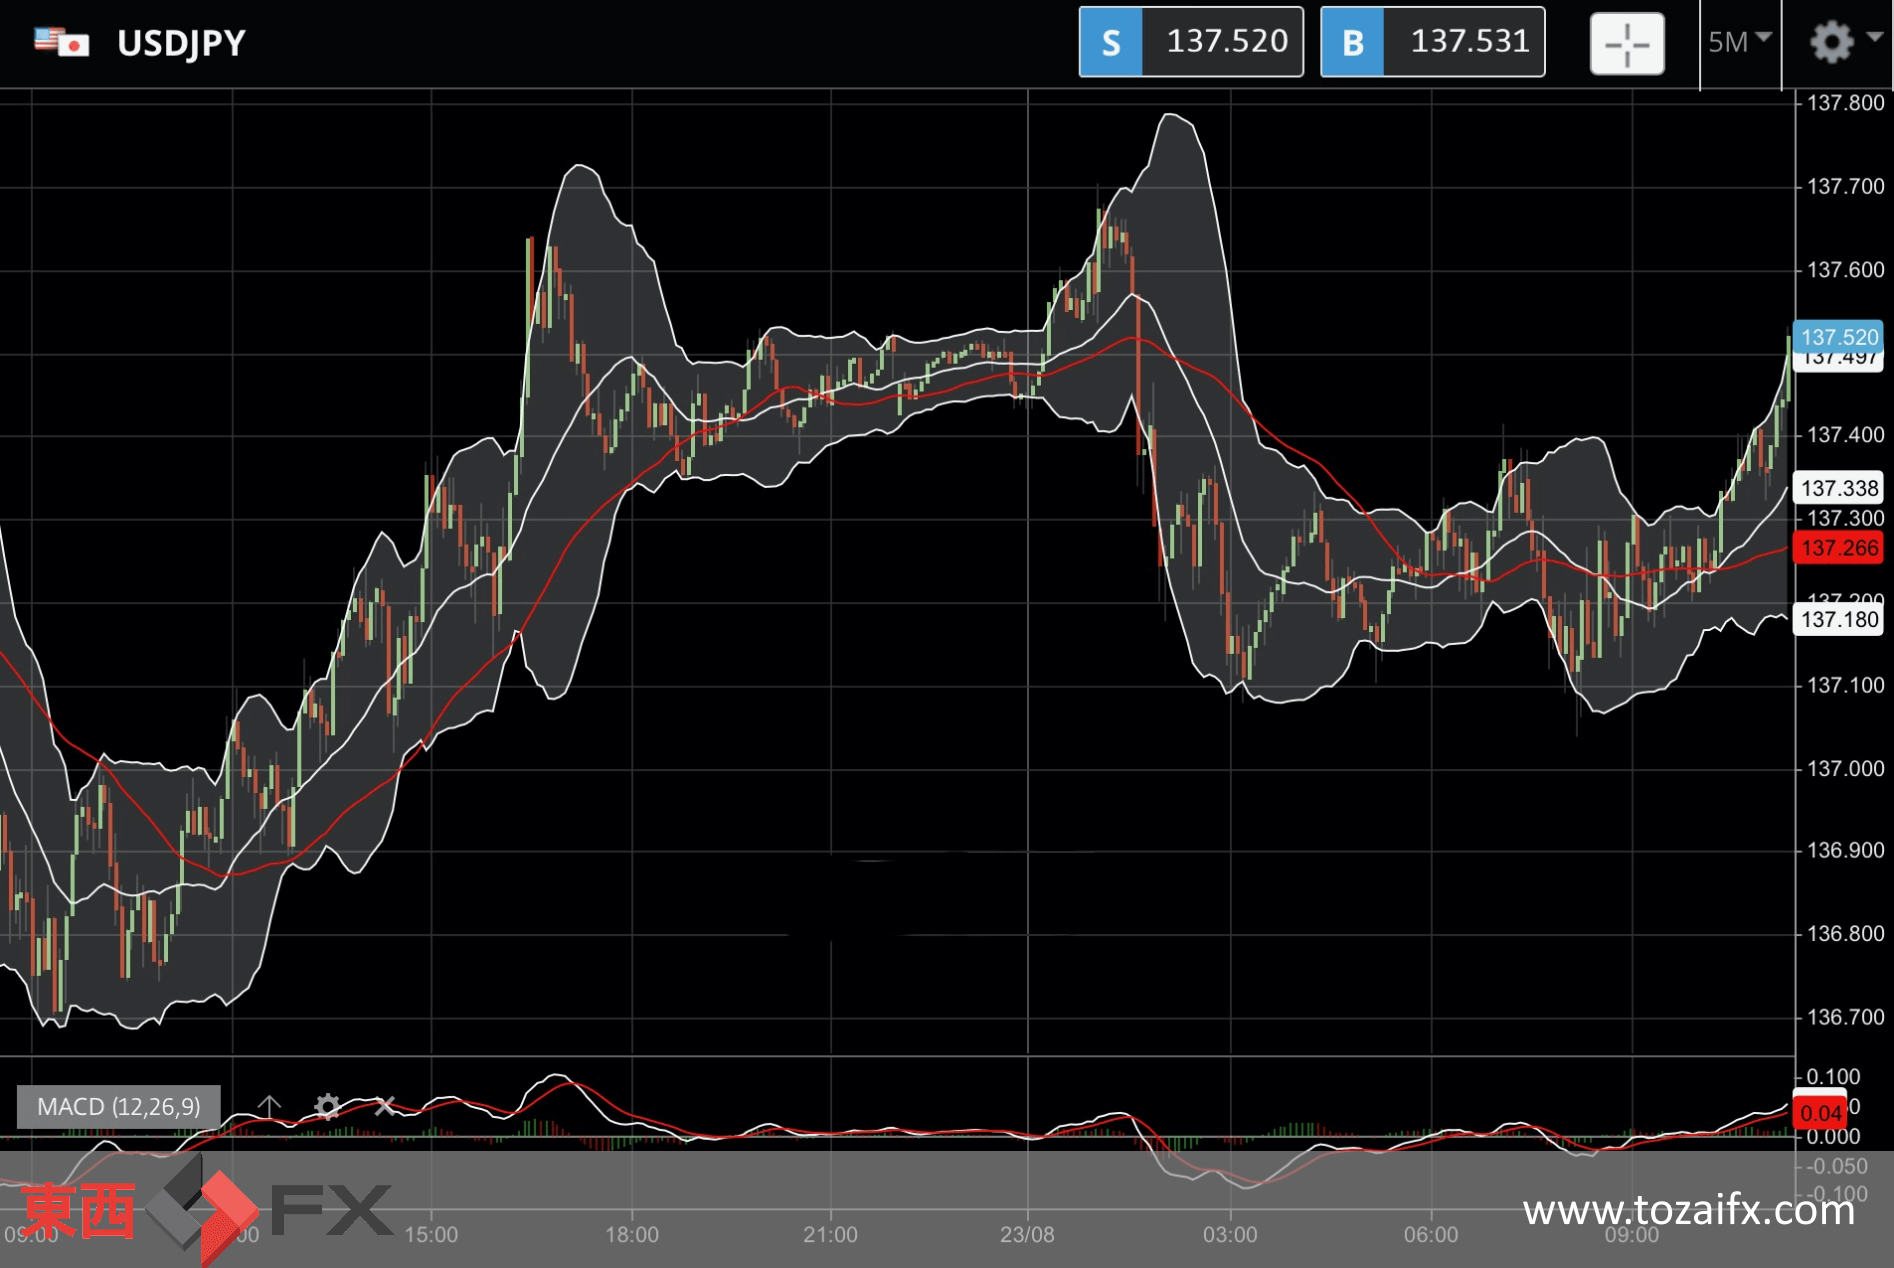This screenshot has height=1268, width=1894.
Task: Remove the MACD indicator with X icon
Action: [385, 1106]
